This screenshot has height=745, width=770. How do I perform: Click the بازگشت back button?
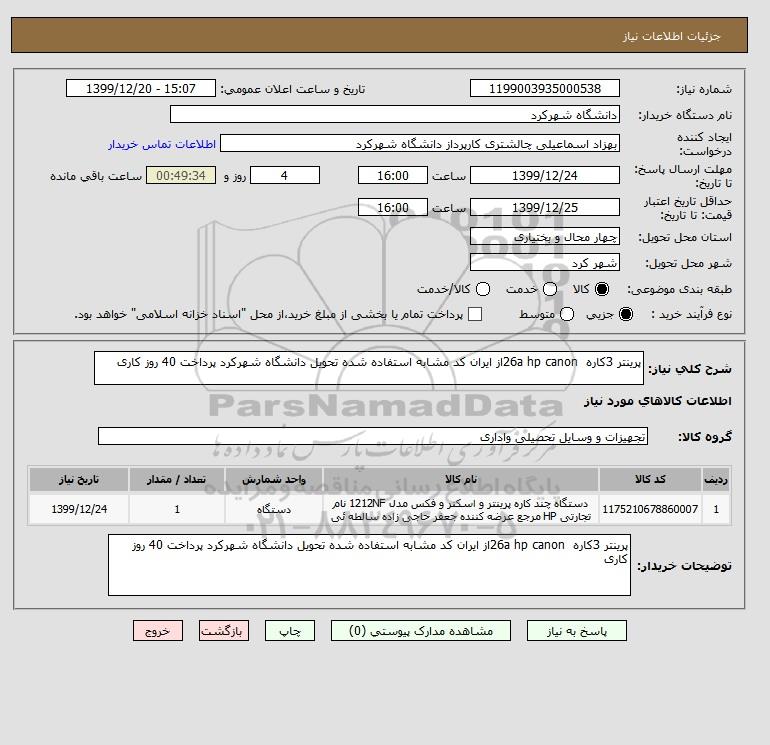click(x=224, y=631)
